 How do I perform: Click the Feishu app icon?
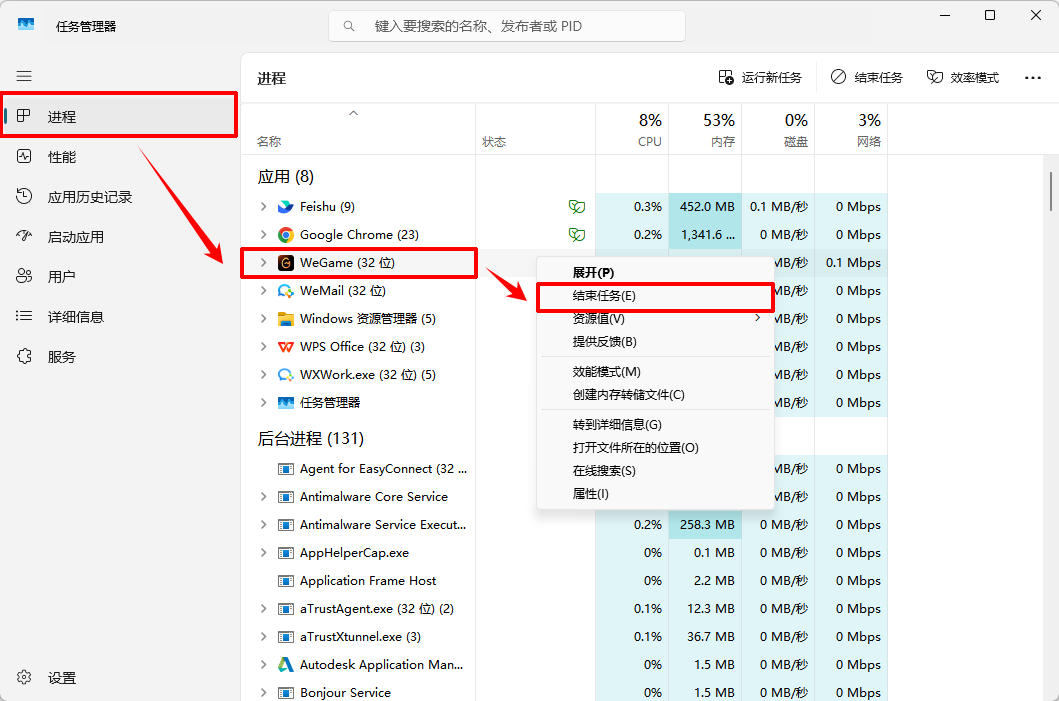tap(286, 207)
